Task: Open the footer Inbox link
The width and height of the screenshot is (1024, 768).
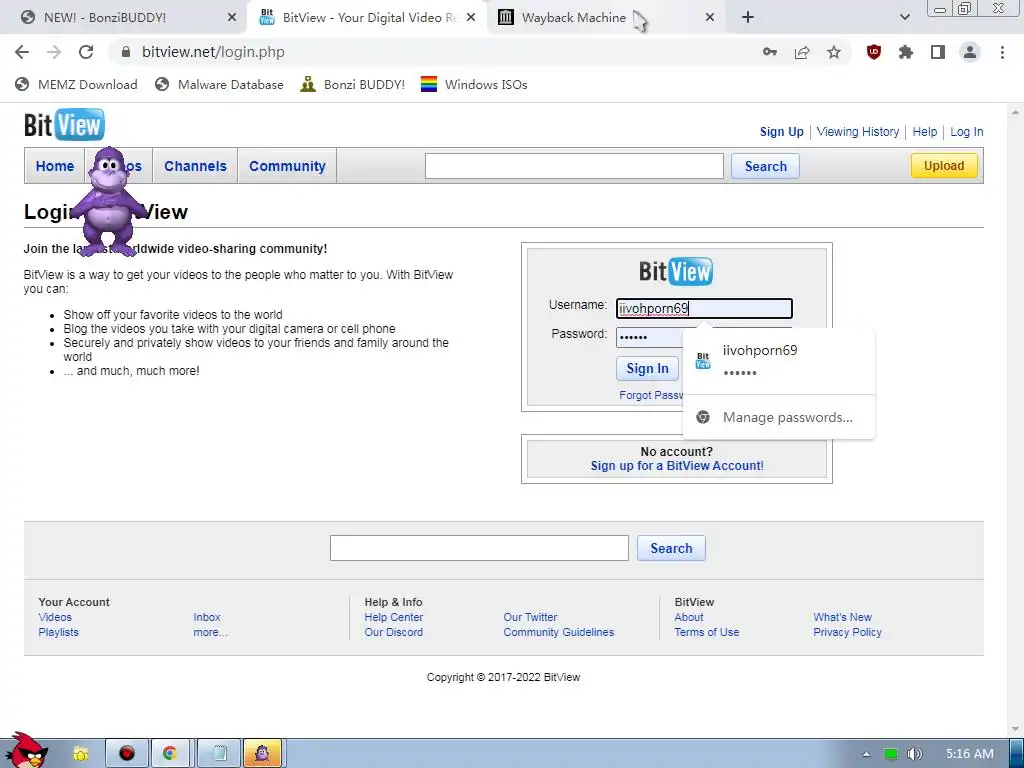Action: click(206, 617)
